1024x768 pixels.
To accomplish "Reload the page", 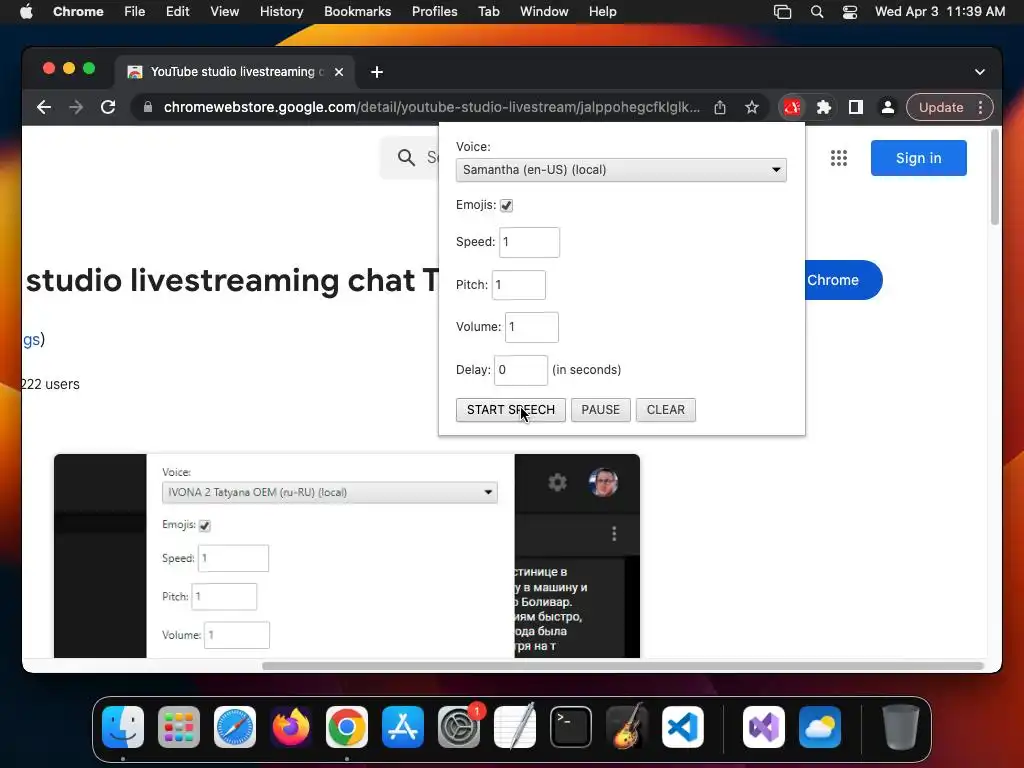I will pos(108,107).
